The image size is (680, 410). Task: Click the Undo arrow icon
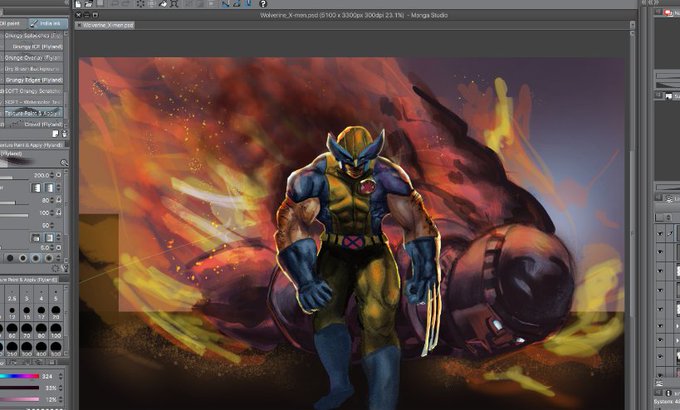(116, 4)
